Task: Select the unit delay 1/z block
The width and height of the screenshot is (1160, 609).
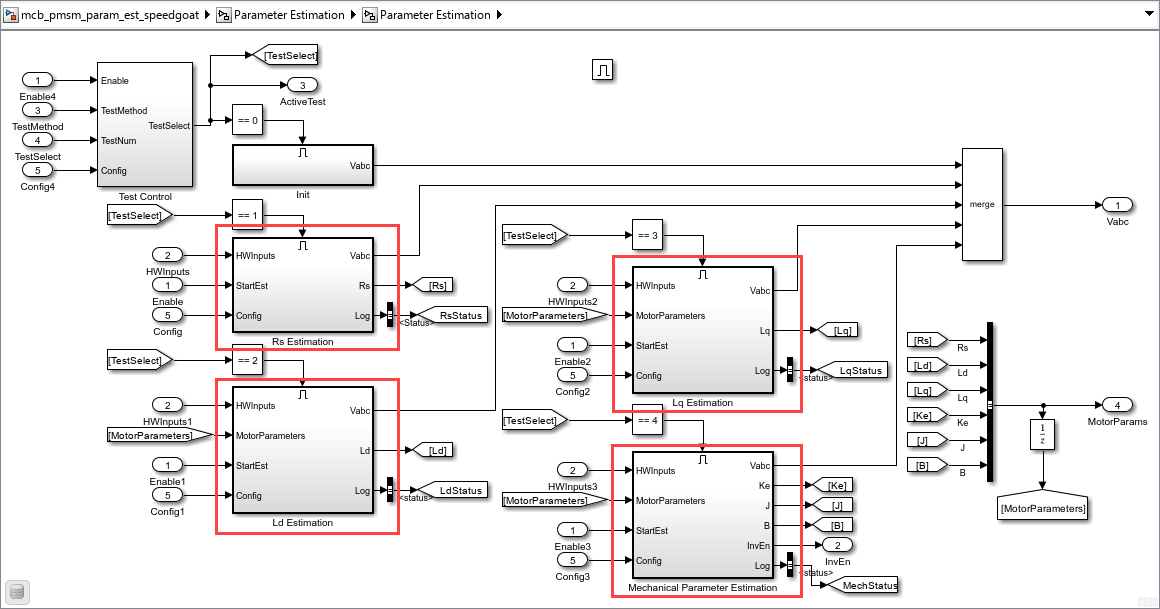Action: click(x=1042, y=434)
